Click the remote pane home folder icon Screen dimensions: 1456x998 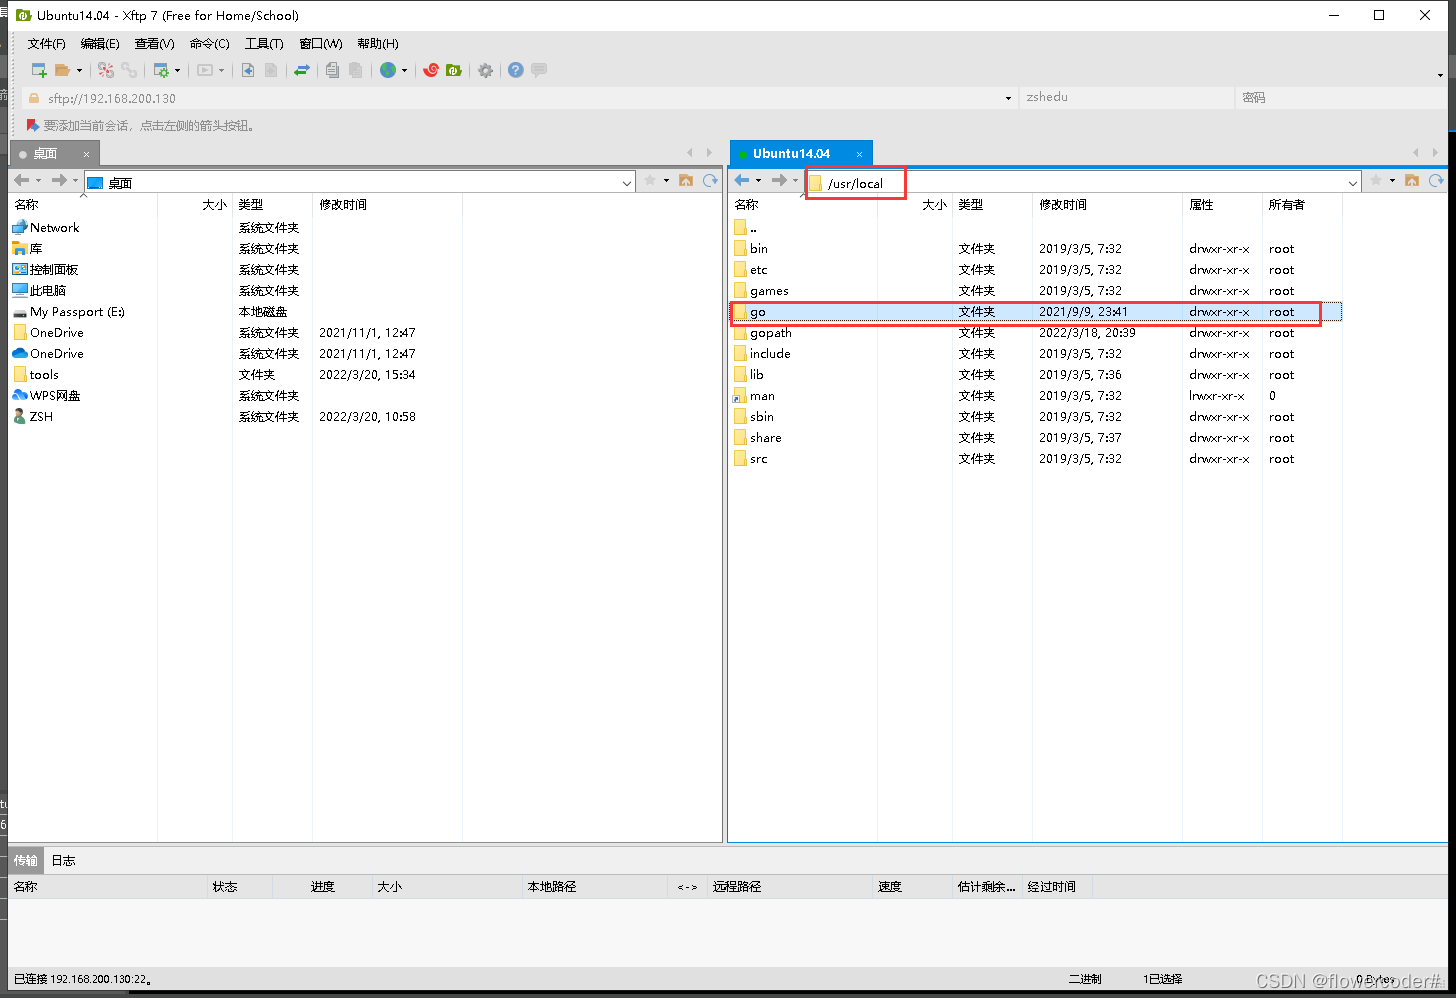pyautogui.click(x=1412, y=180)
